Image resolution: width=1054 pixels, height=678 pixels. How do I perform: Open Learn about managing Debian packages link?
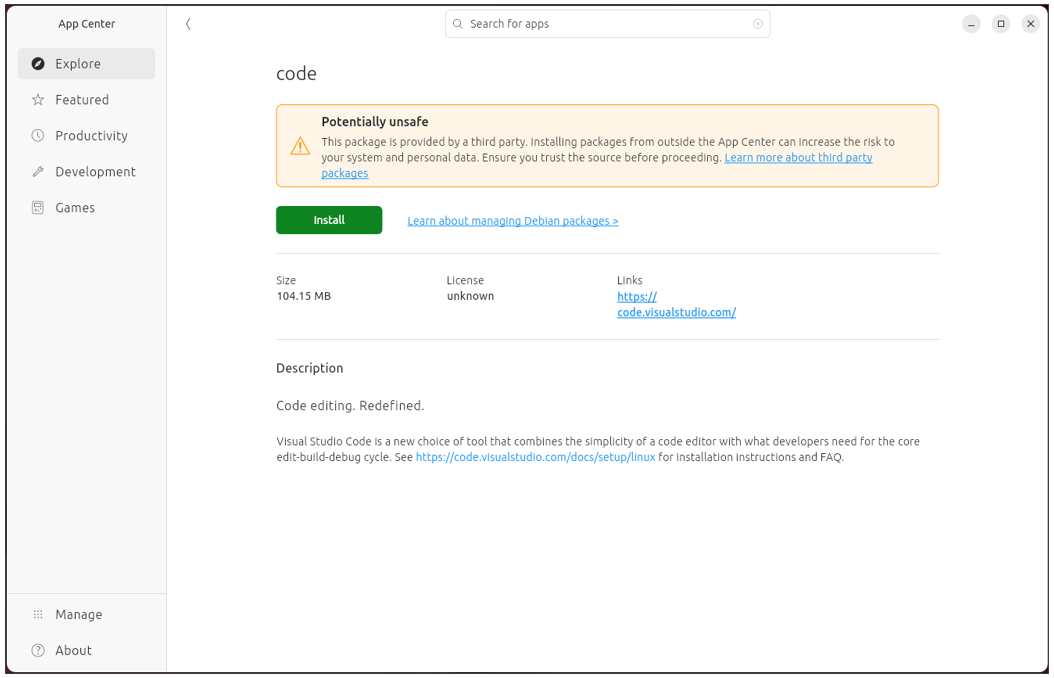pyautogui.click(x=513, y=221)
